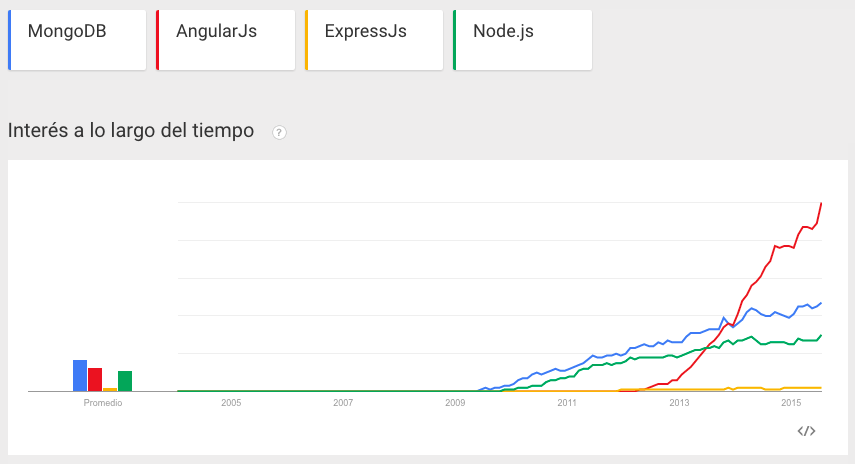The image size is (855, 464).
Task: Select the 2013 year axis label
Action: tap(680, 403)
